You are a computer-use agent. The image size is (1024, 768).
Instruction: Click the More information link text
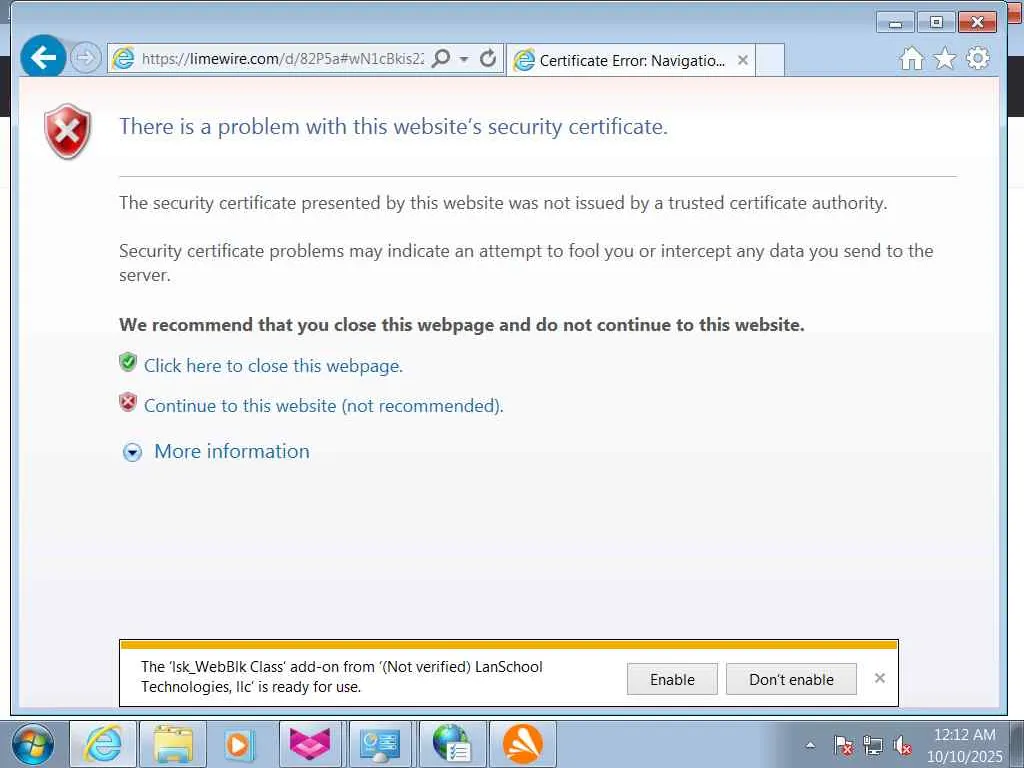[232, 451]
